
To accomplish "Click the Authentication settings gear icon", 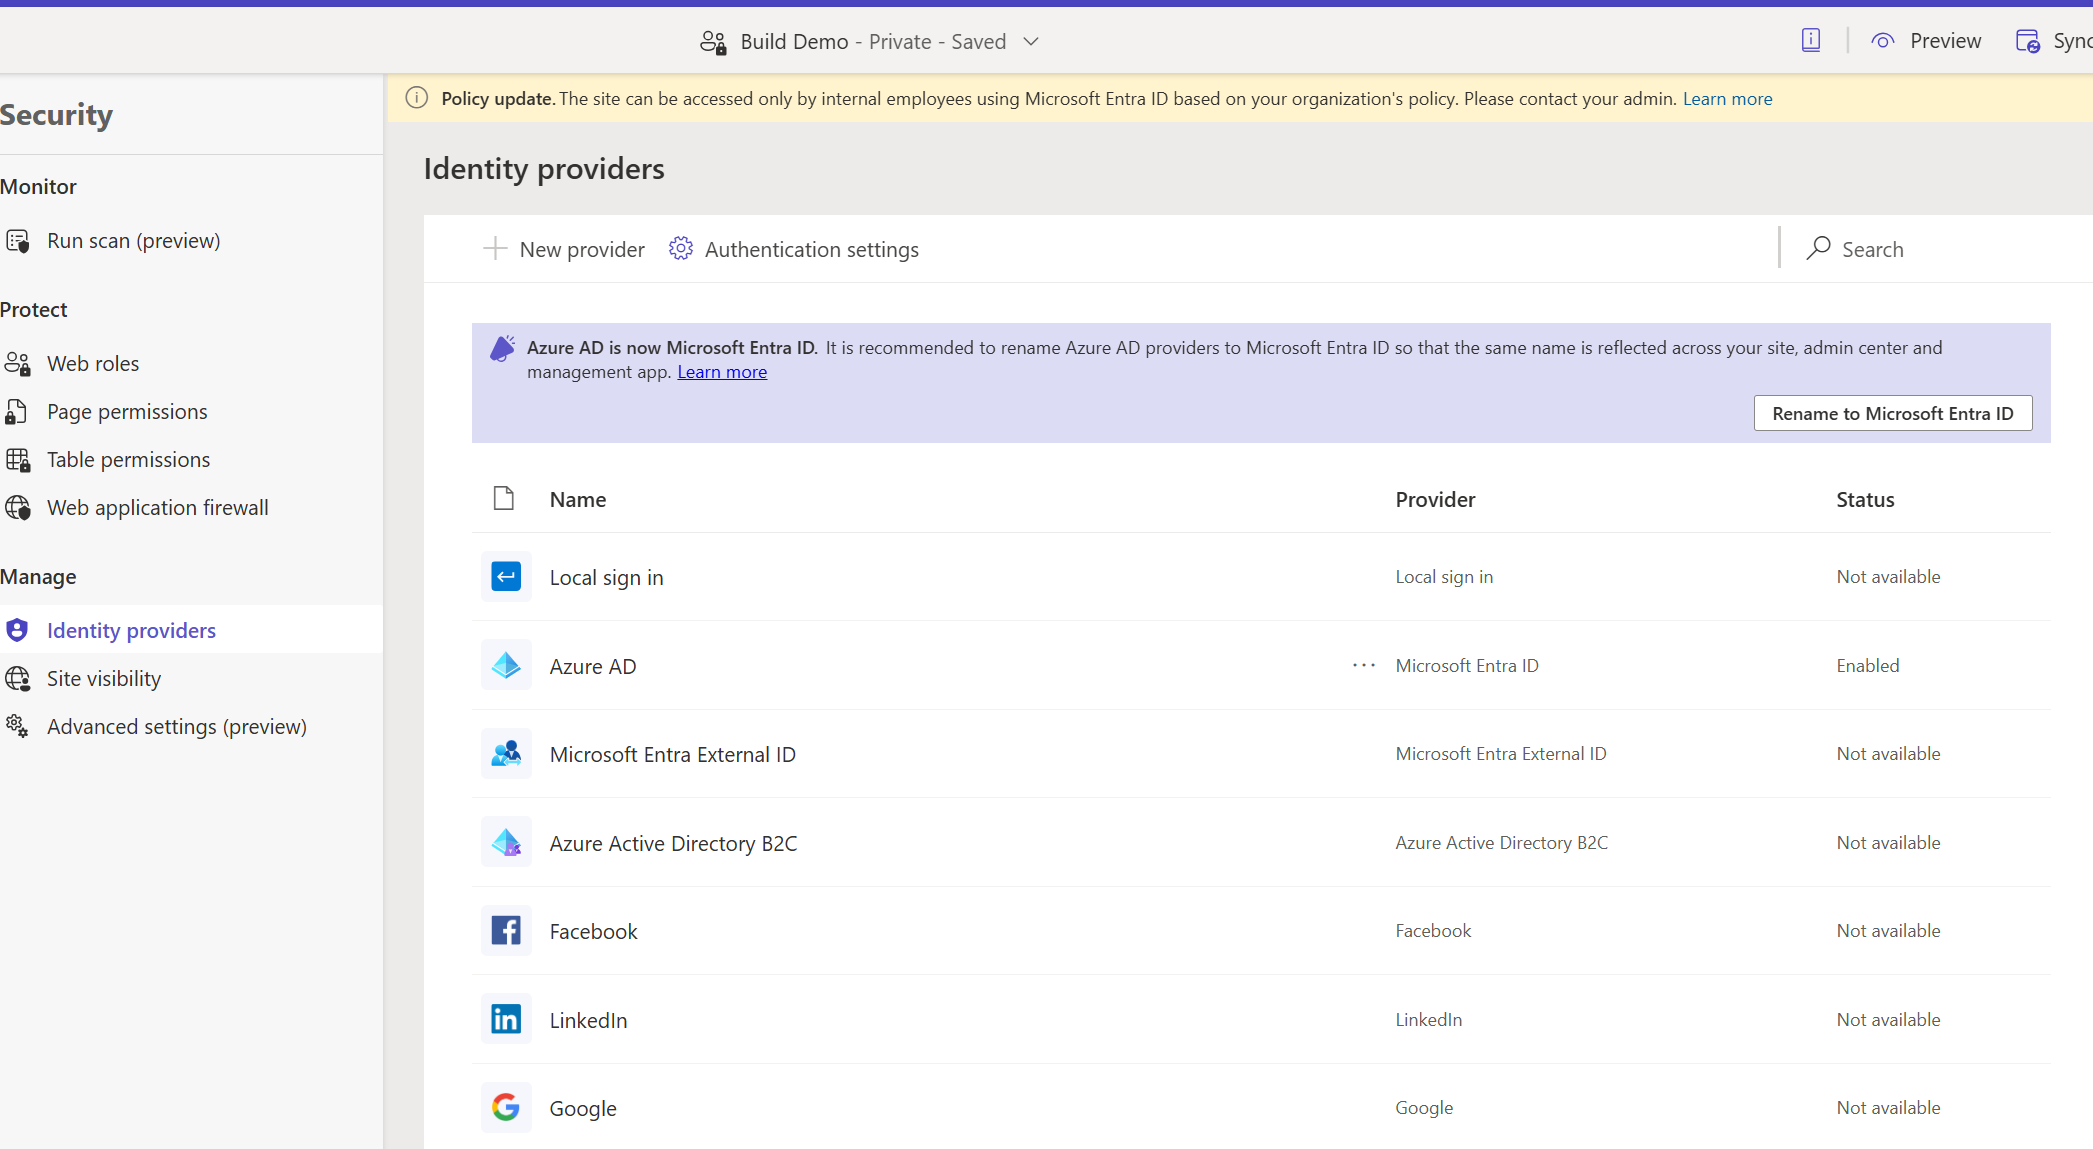I will click(x=681, y=249).
